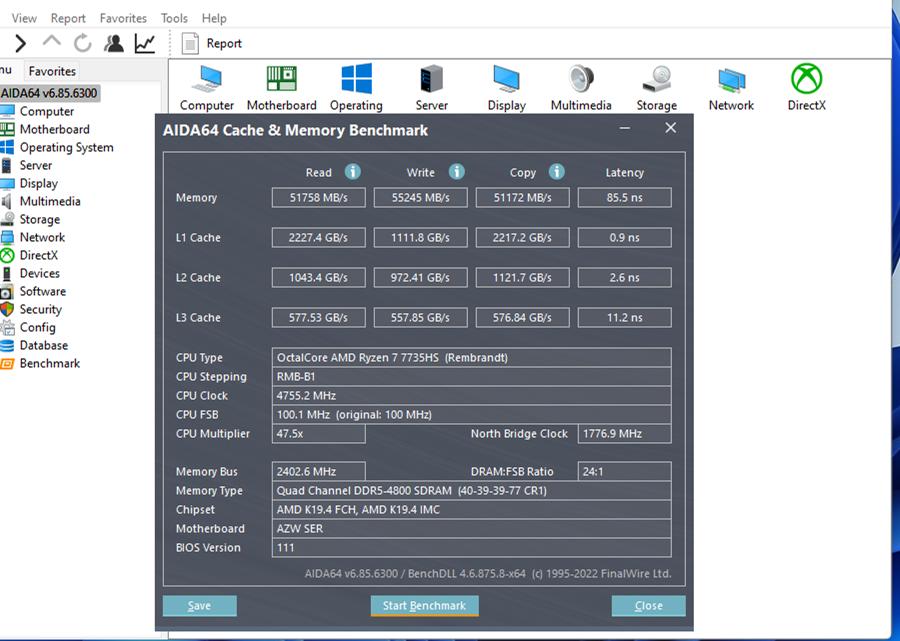Select Operating System in the tree
900x641 pixels.
coord(66,147)
